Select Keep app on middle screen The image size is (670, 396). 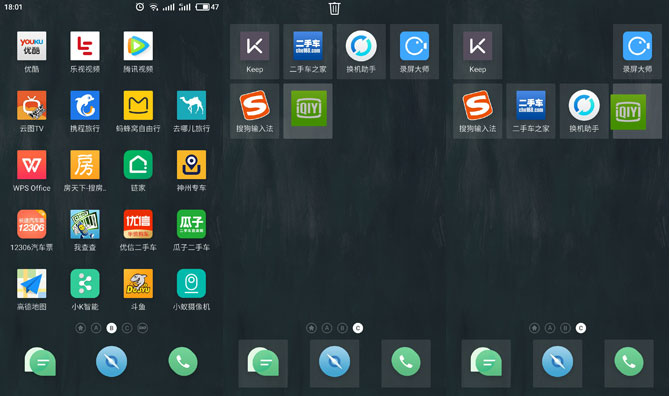coord(255,51)
